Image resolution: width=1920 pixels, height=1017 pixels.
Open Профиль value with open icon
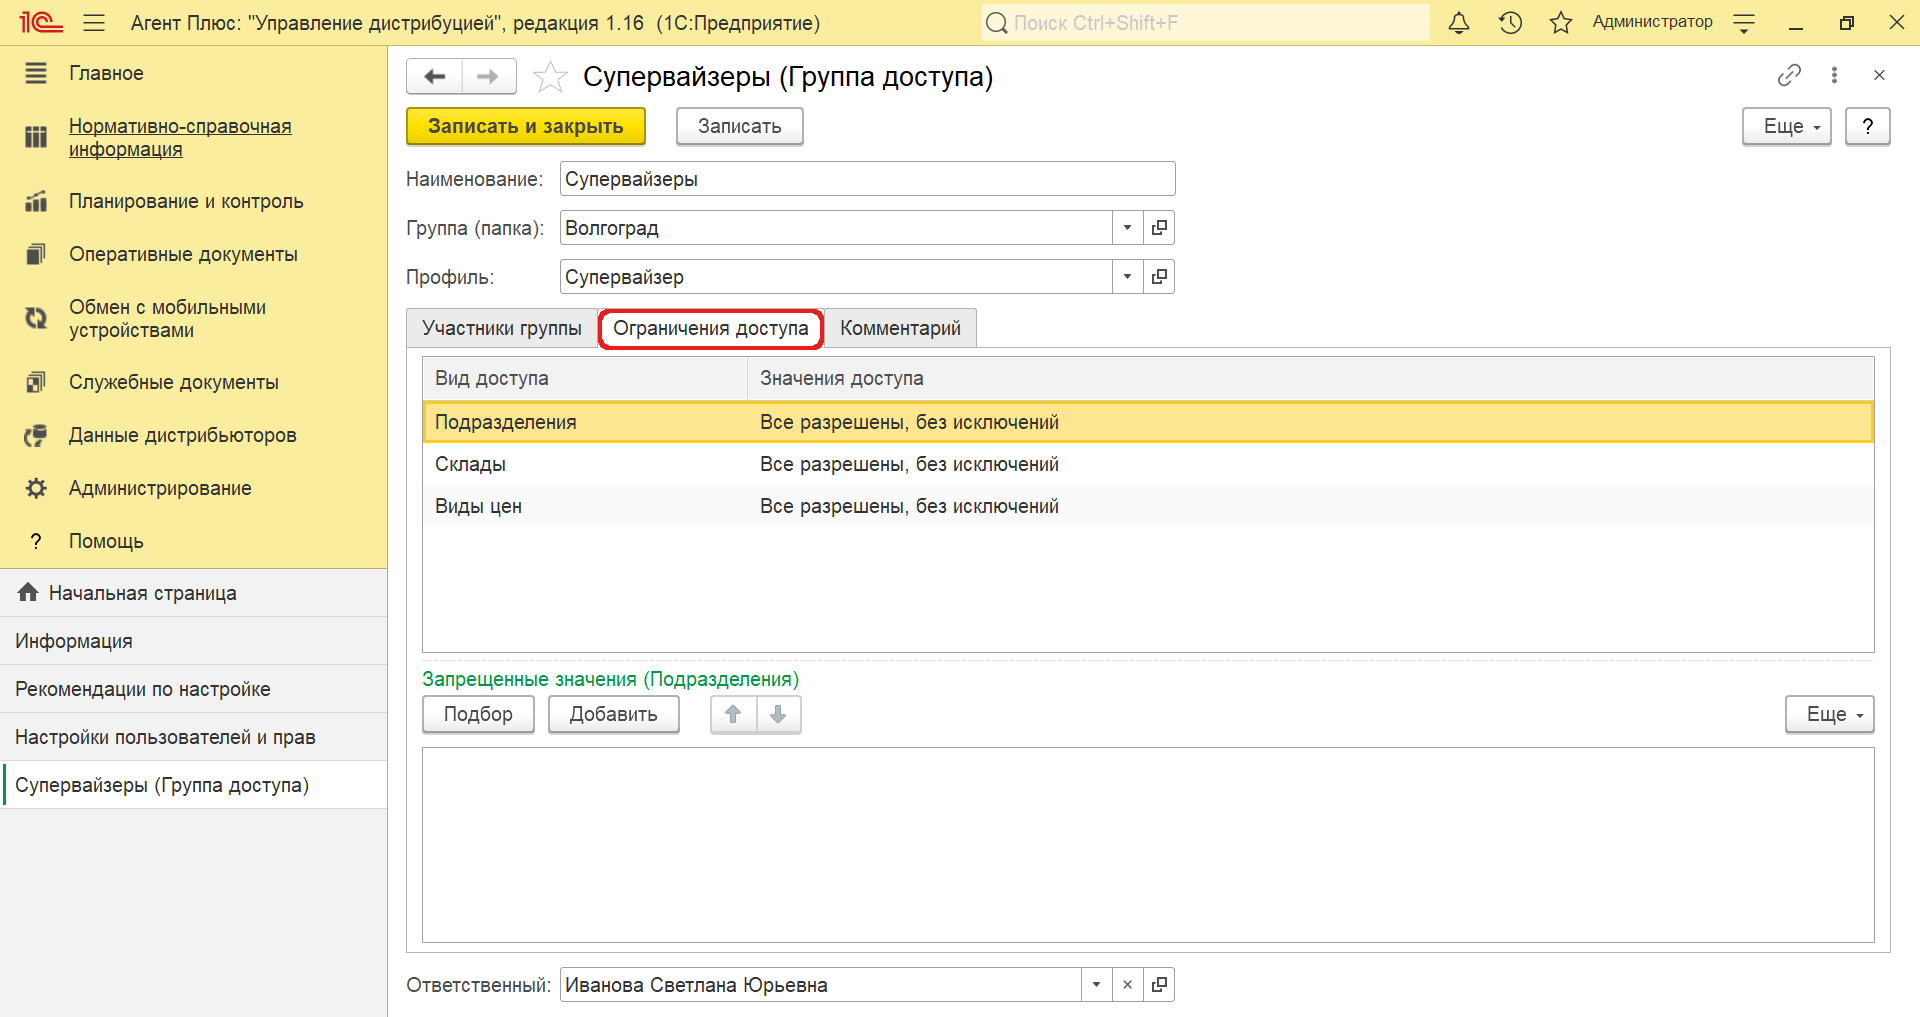pos(1159,277)
